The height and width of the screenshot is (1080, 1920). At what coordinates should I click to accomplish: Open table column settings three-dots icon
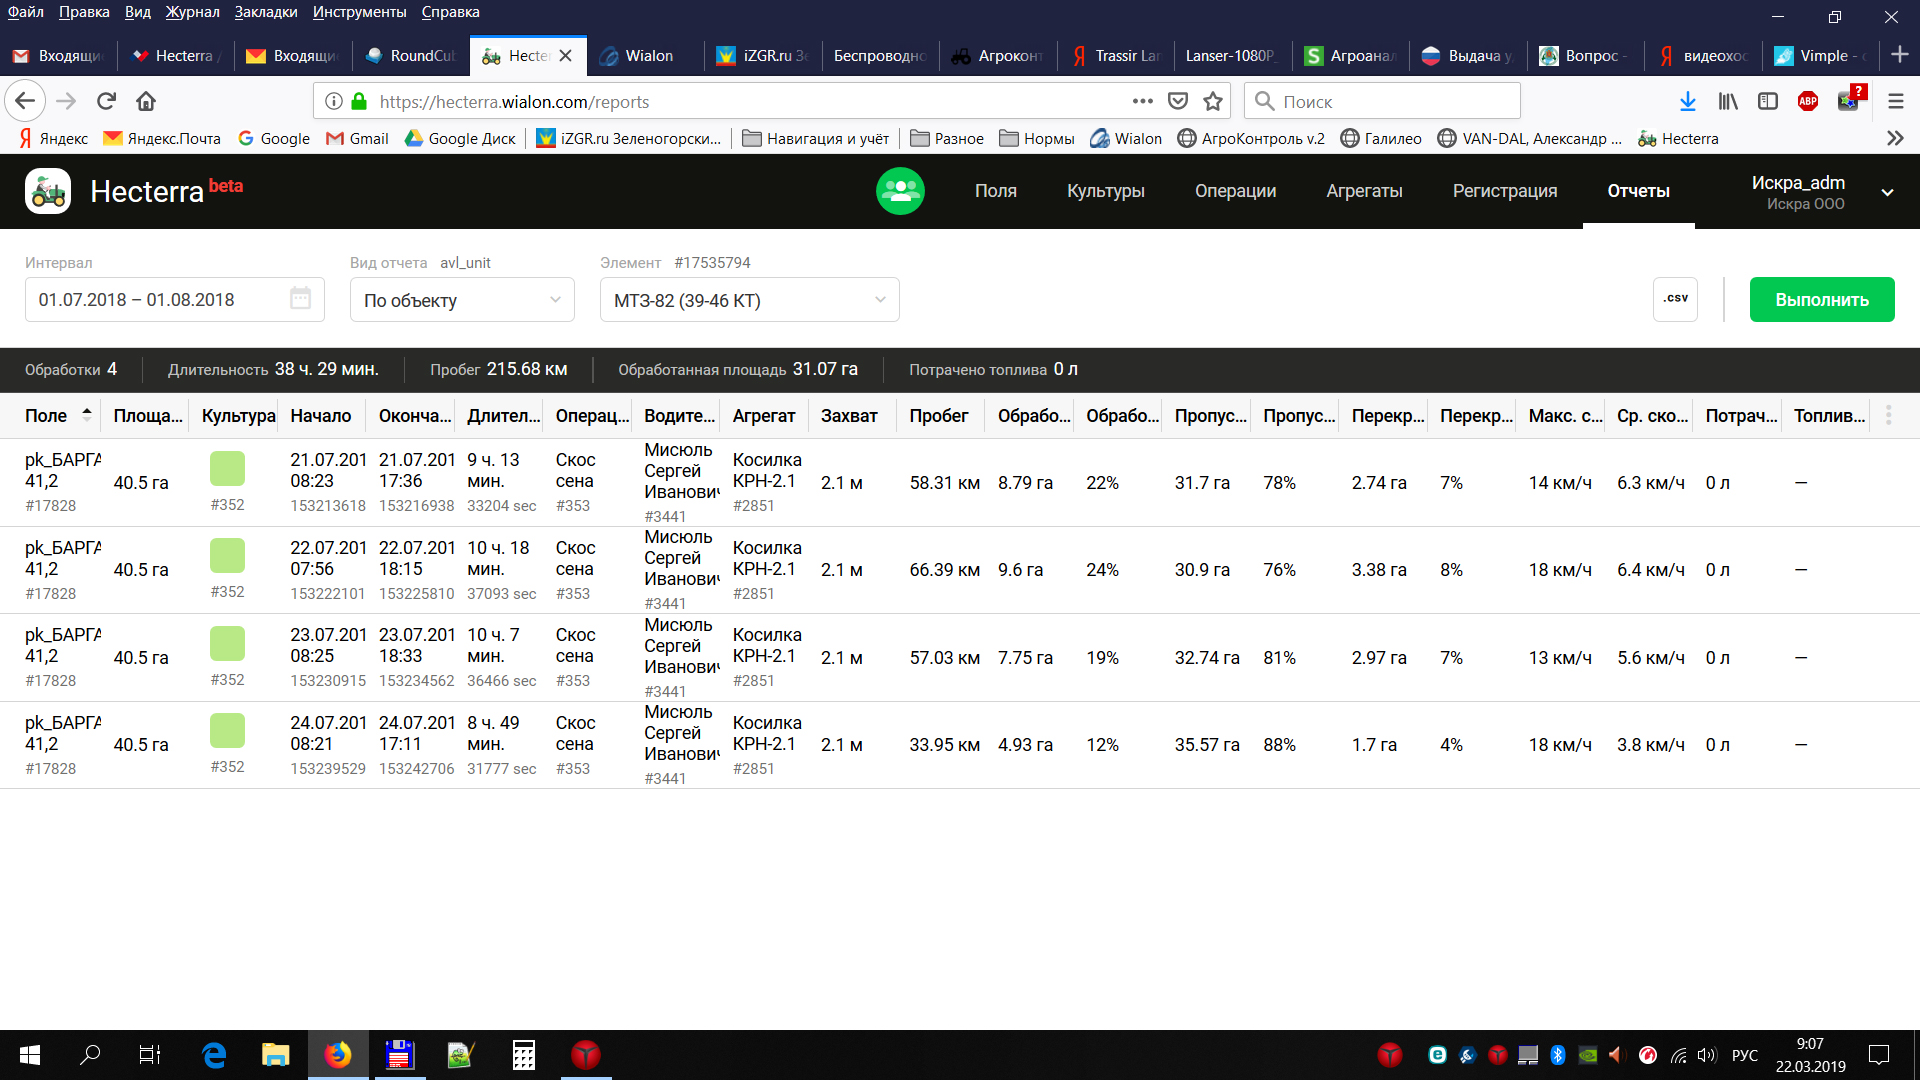point(1888,415)
